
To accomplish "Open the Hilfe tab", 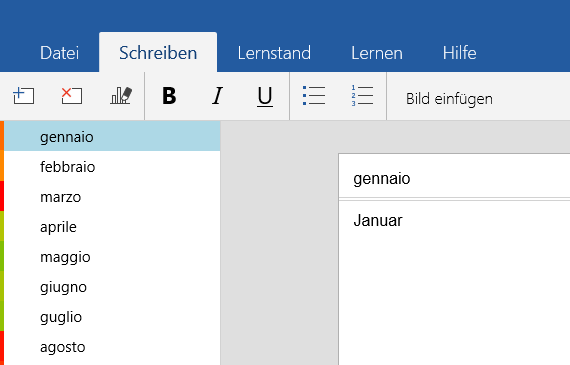I will click(x=459, y=53).
